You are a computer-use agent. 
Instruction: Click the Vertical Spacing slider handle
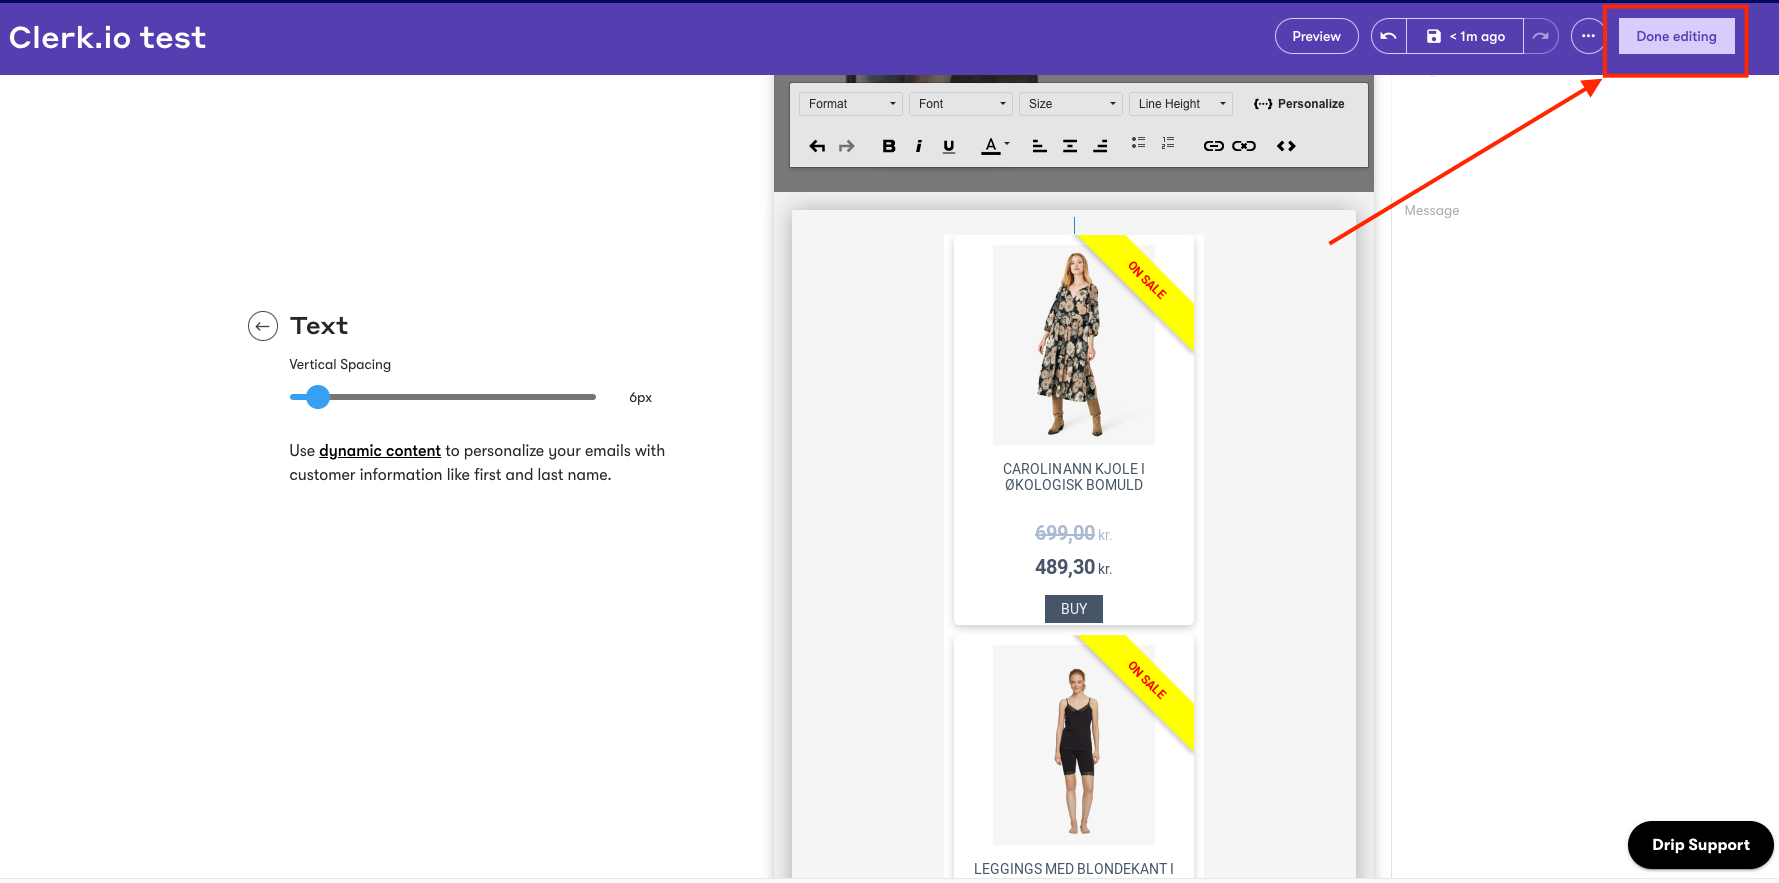click(318, 397)
